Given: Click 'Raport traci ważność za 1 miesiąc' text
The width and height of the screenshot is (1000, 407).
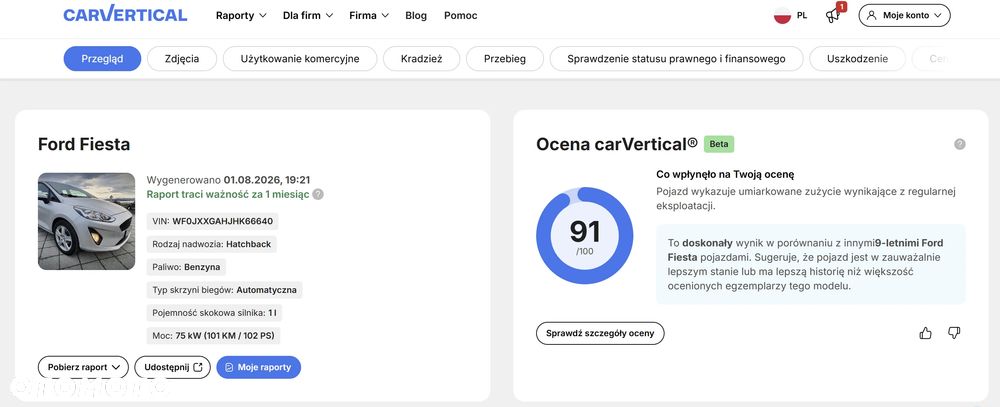Looking at the screenshot, I should click(228, 195).
